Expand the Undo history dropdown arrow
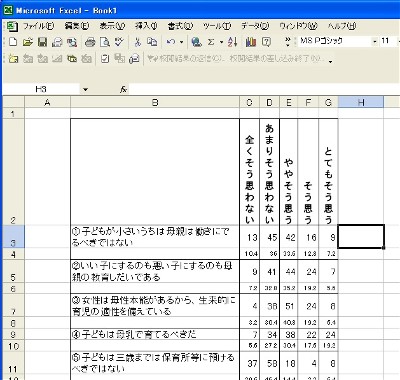The height and width of the screenshot is (380, 400). (181, 42)
